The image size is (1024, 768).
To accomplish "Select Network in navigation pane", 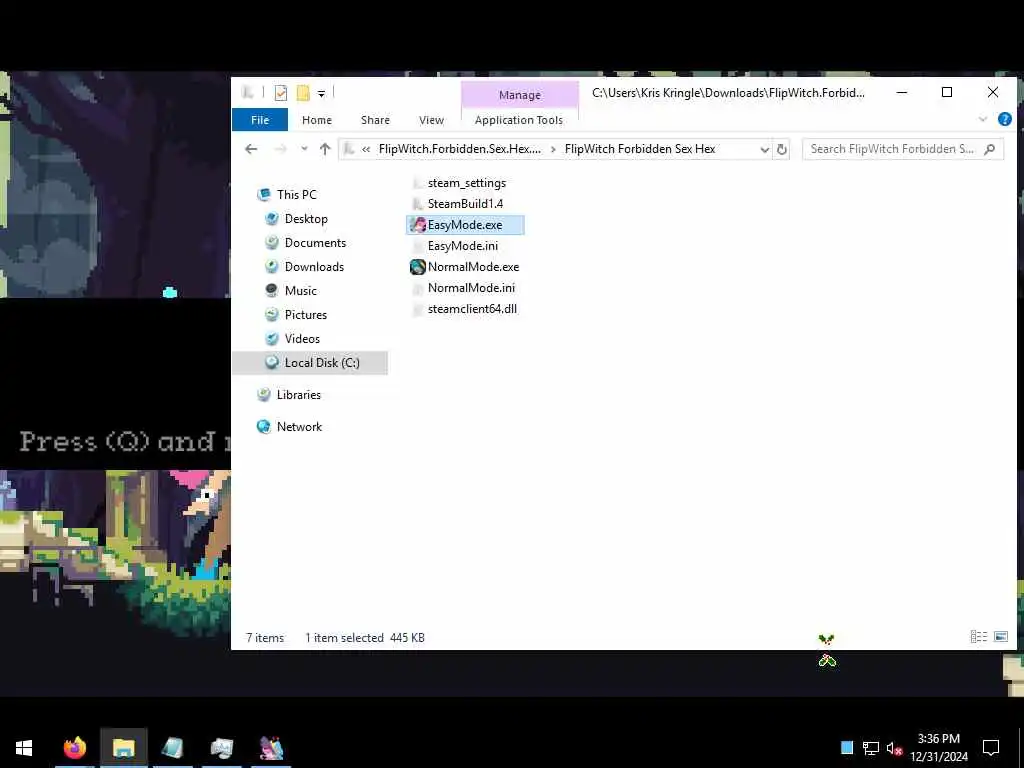I will pyautogui.click(x=299, y=426).
